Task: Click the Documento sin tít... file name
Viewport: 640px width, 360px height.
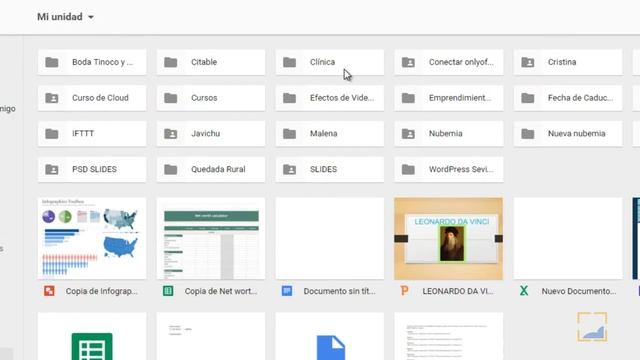Action: click(x=340, y=291)
